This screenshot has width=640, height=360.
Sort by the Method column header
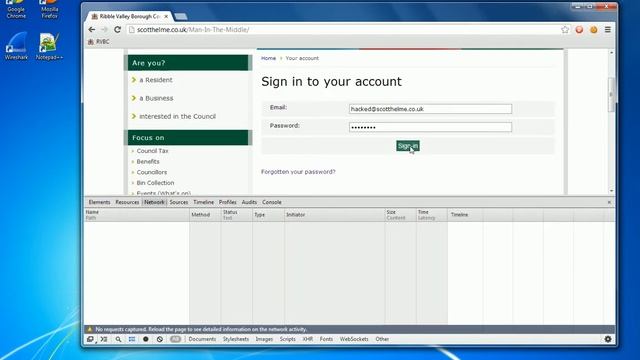[x=205, y=215]
